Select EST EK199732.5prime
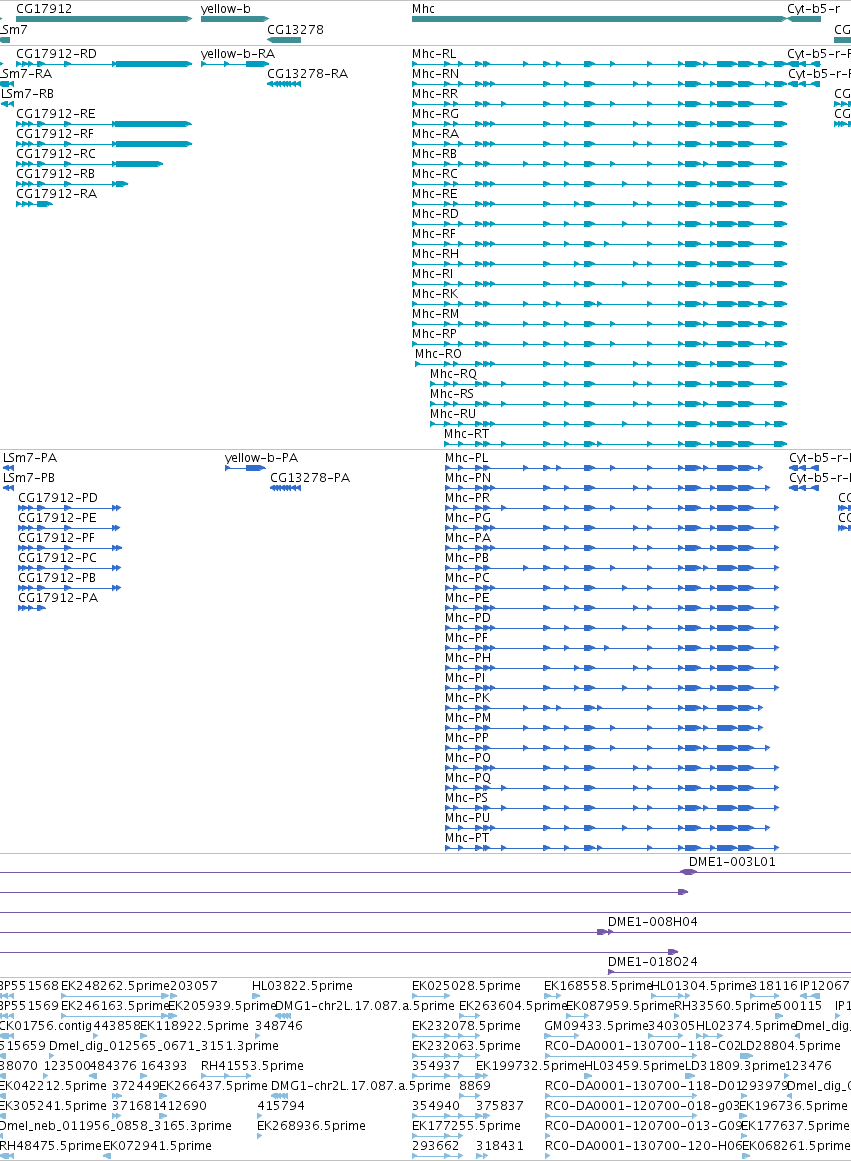This screenshot has width=851, height=1161. point(530,1066)
